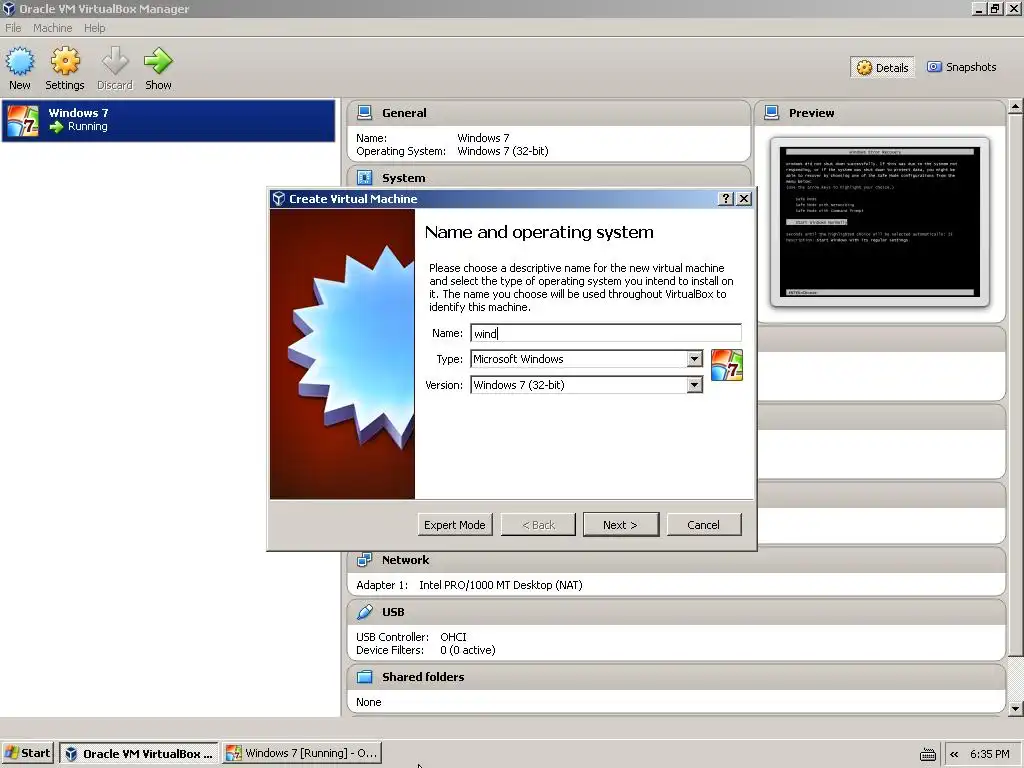The width and height of the screenshot is (1024, 768).
Task: Switch to the Details view
Action: pos(882,67)
